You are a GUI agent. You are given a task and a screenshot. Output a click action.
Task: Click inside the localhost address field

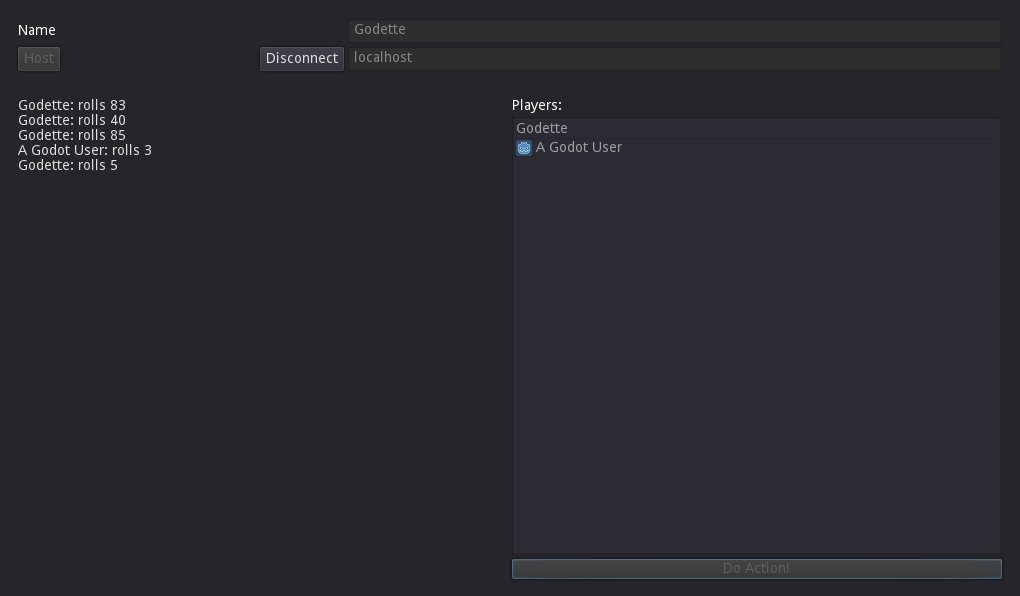(x=674, y=57)
